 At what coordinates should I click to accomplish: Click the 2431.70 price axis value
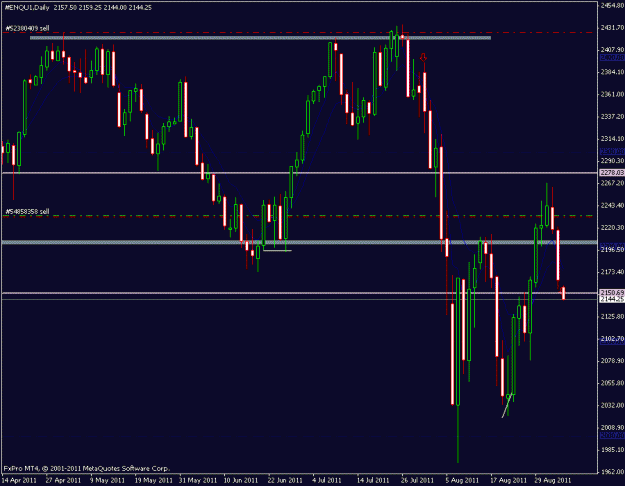click(x=612, y=28)
